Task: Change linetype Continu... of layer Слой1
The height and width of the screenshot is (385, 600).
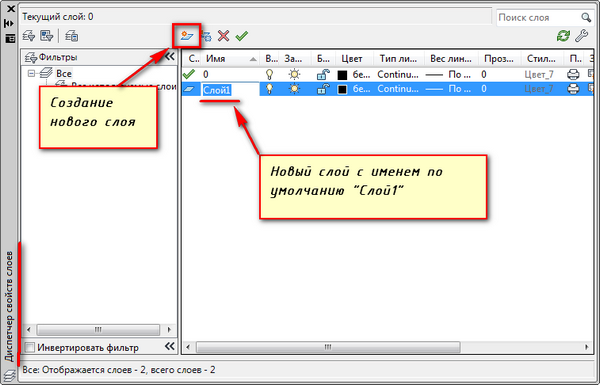Action: pyautogui.click(x=398, y=89)
